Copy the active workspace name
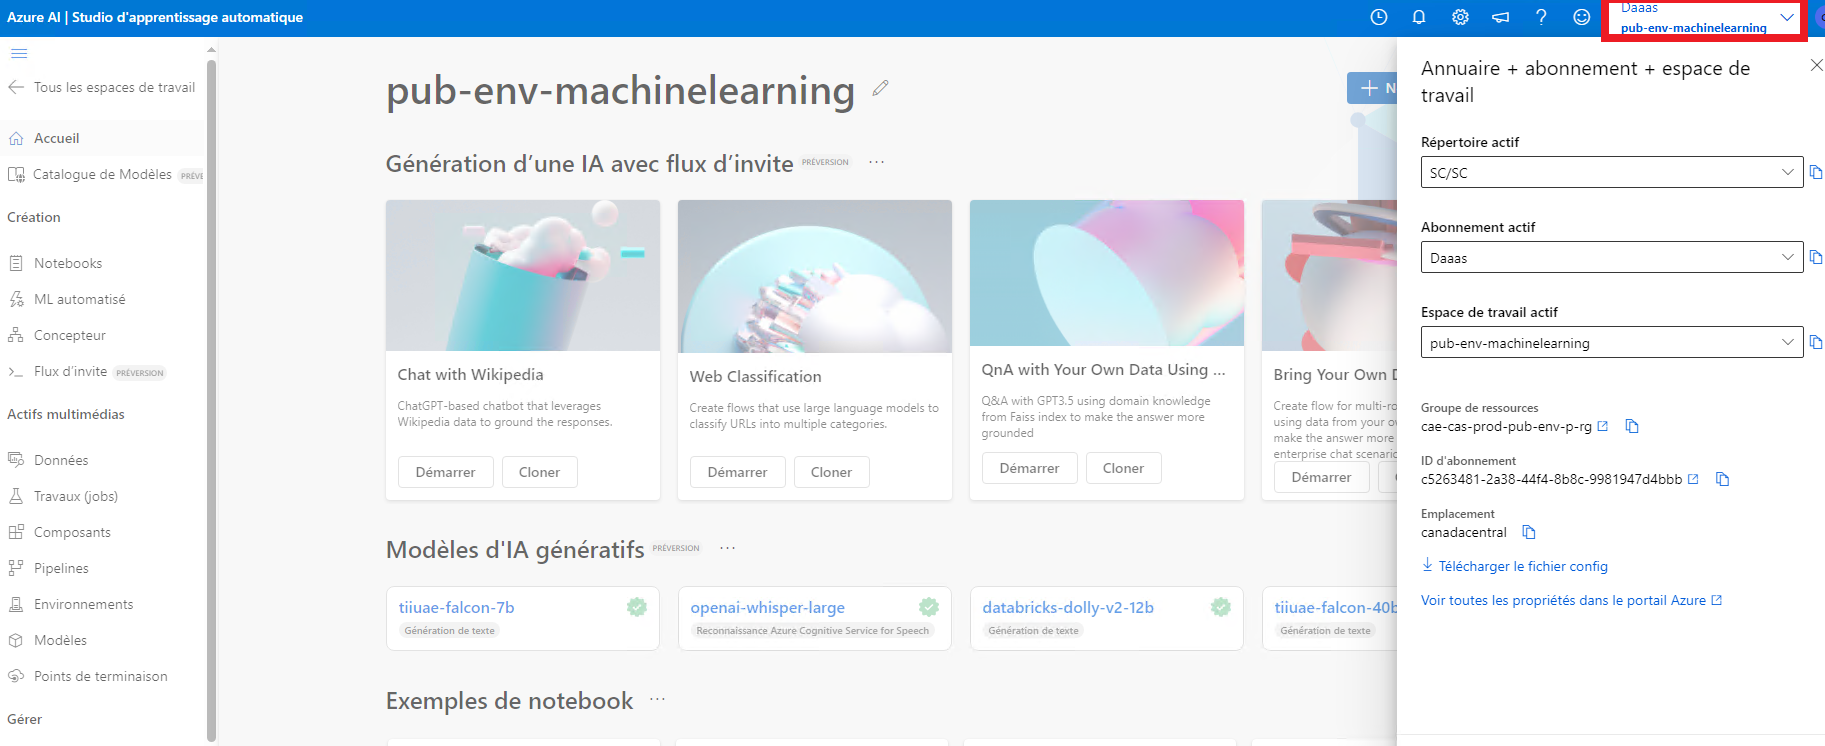This screenshot has width=1825, height=746. click(1816, 342)
